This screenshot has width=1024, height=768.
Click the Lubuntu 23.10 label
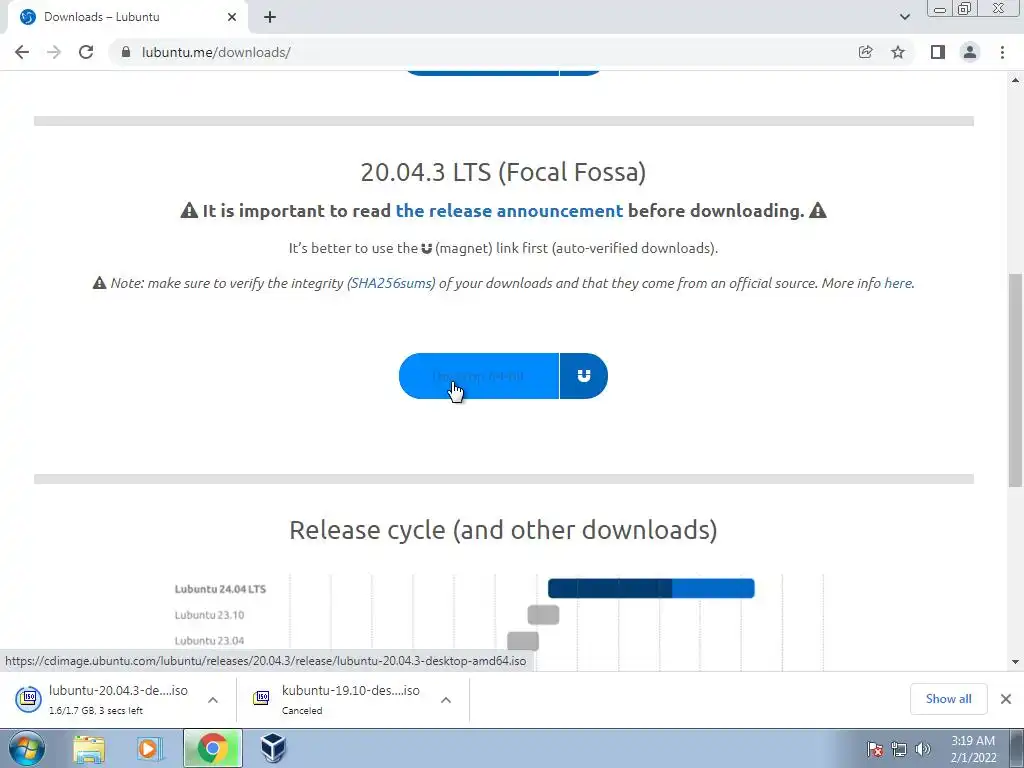[209, 615]
